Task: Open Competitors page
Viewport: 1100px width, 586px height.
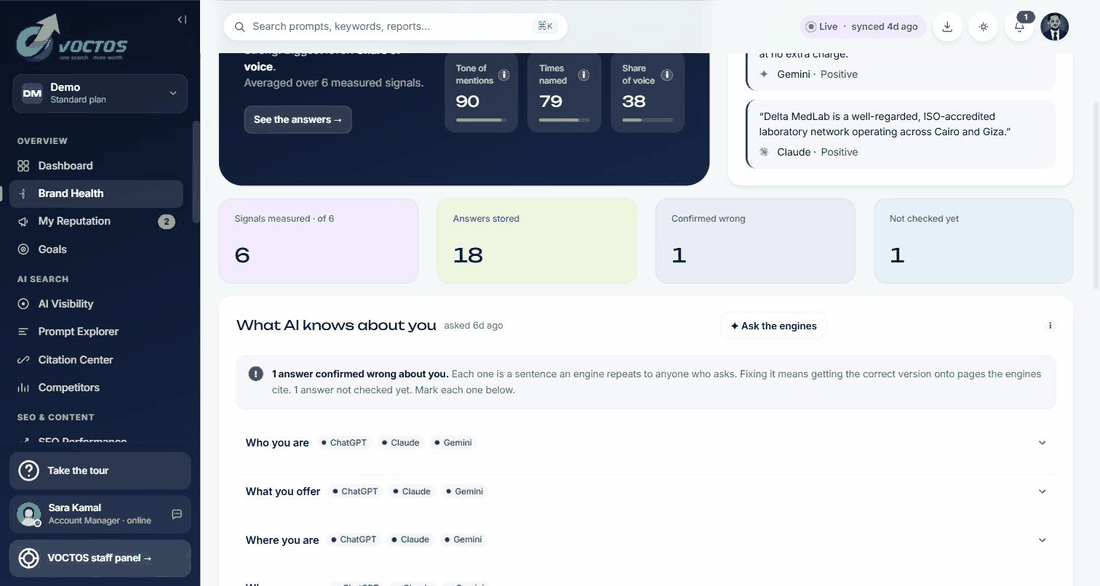Action: (x=96, y=387)
